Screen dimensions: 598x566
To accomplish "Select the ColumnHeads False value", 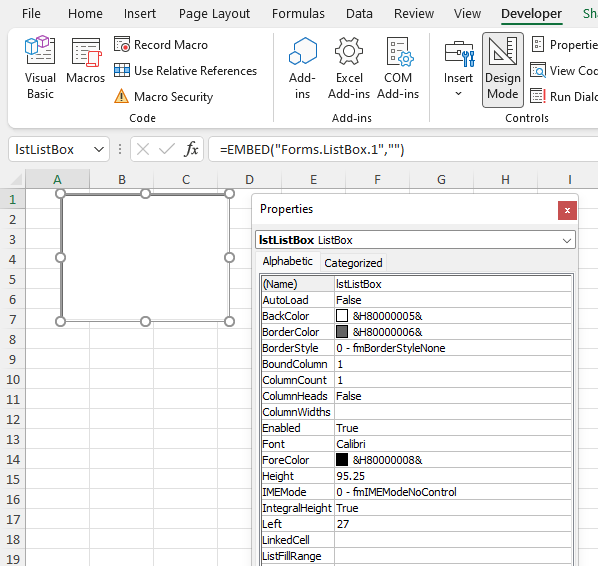I will click(453, 396).
